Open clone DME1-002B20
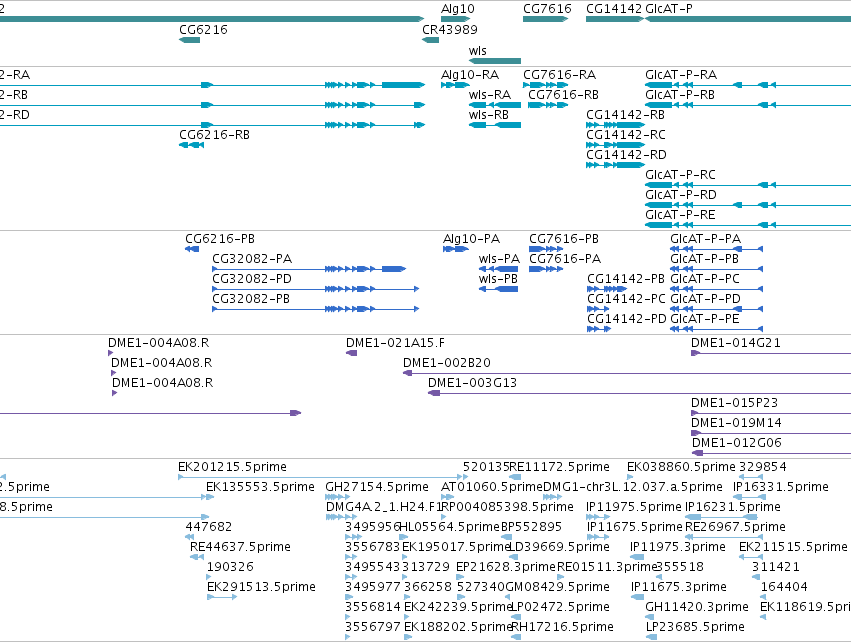 [x=447, y=363]
